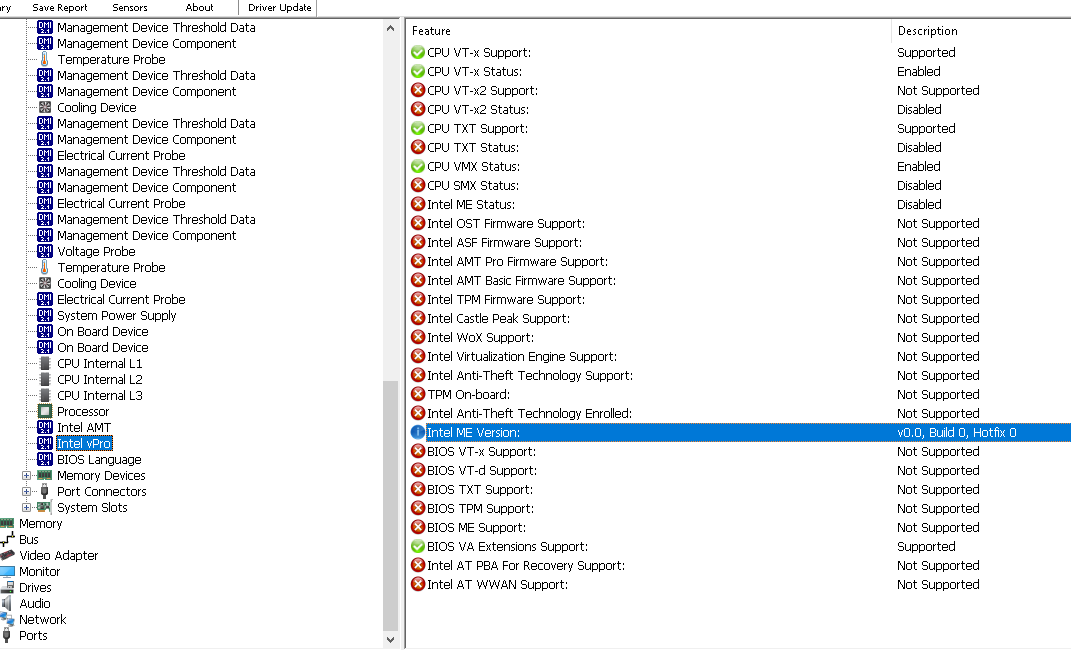Image resolution: width=1071 pixels, height=650 pixels.
Task: Click the tree panel vertical scrollbar thumb
Action: pos(391,505)
